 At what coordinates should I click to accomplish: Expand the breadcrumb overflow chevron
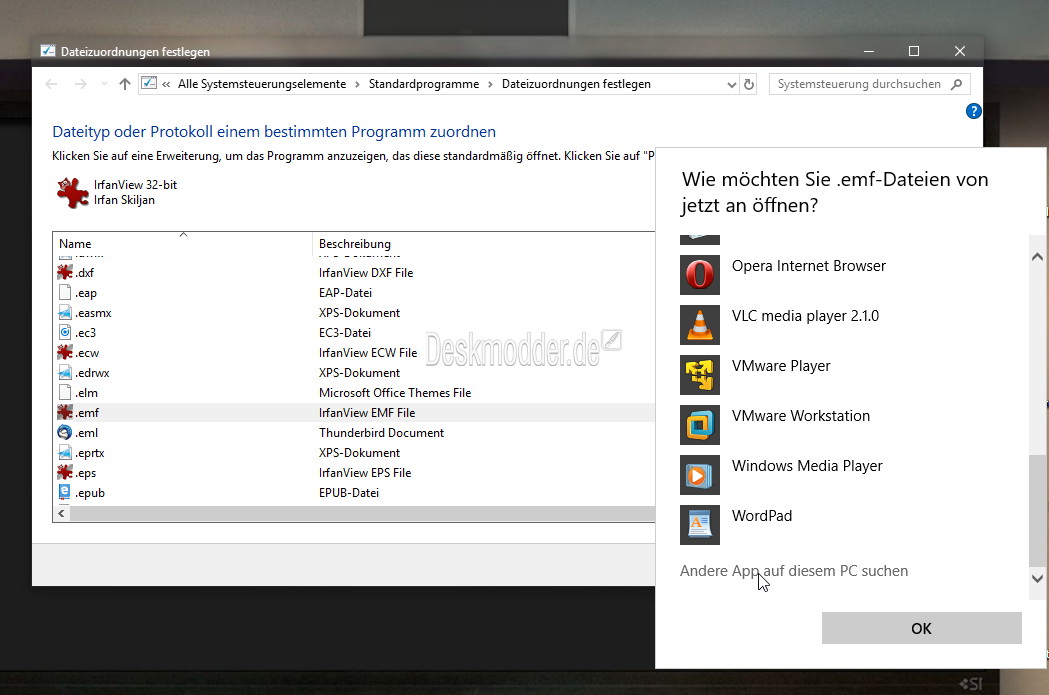click(x=166, y=84)
